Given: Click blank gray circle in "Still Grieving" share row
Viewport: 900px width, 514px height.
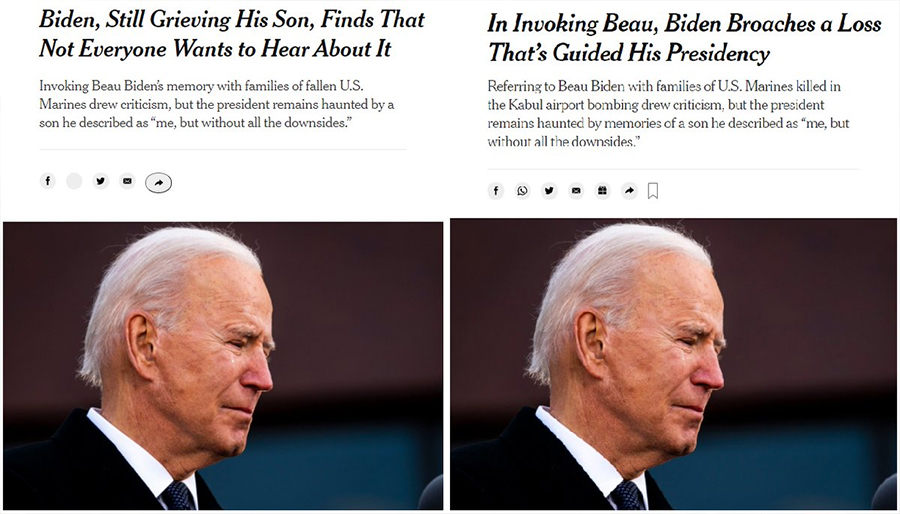Looking at the screenshot, I should [74, 181].
